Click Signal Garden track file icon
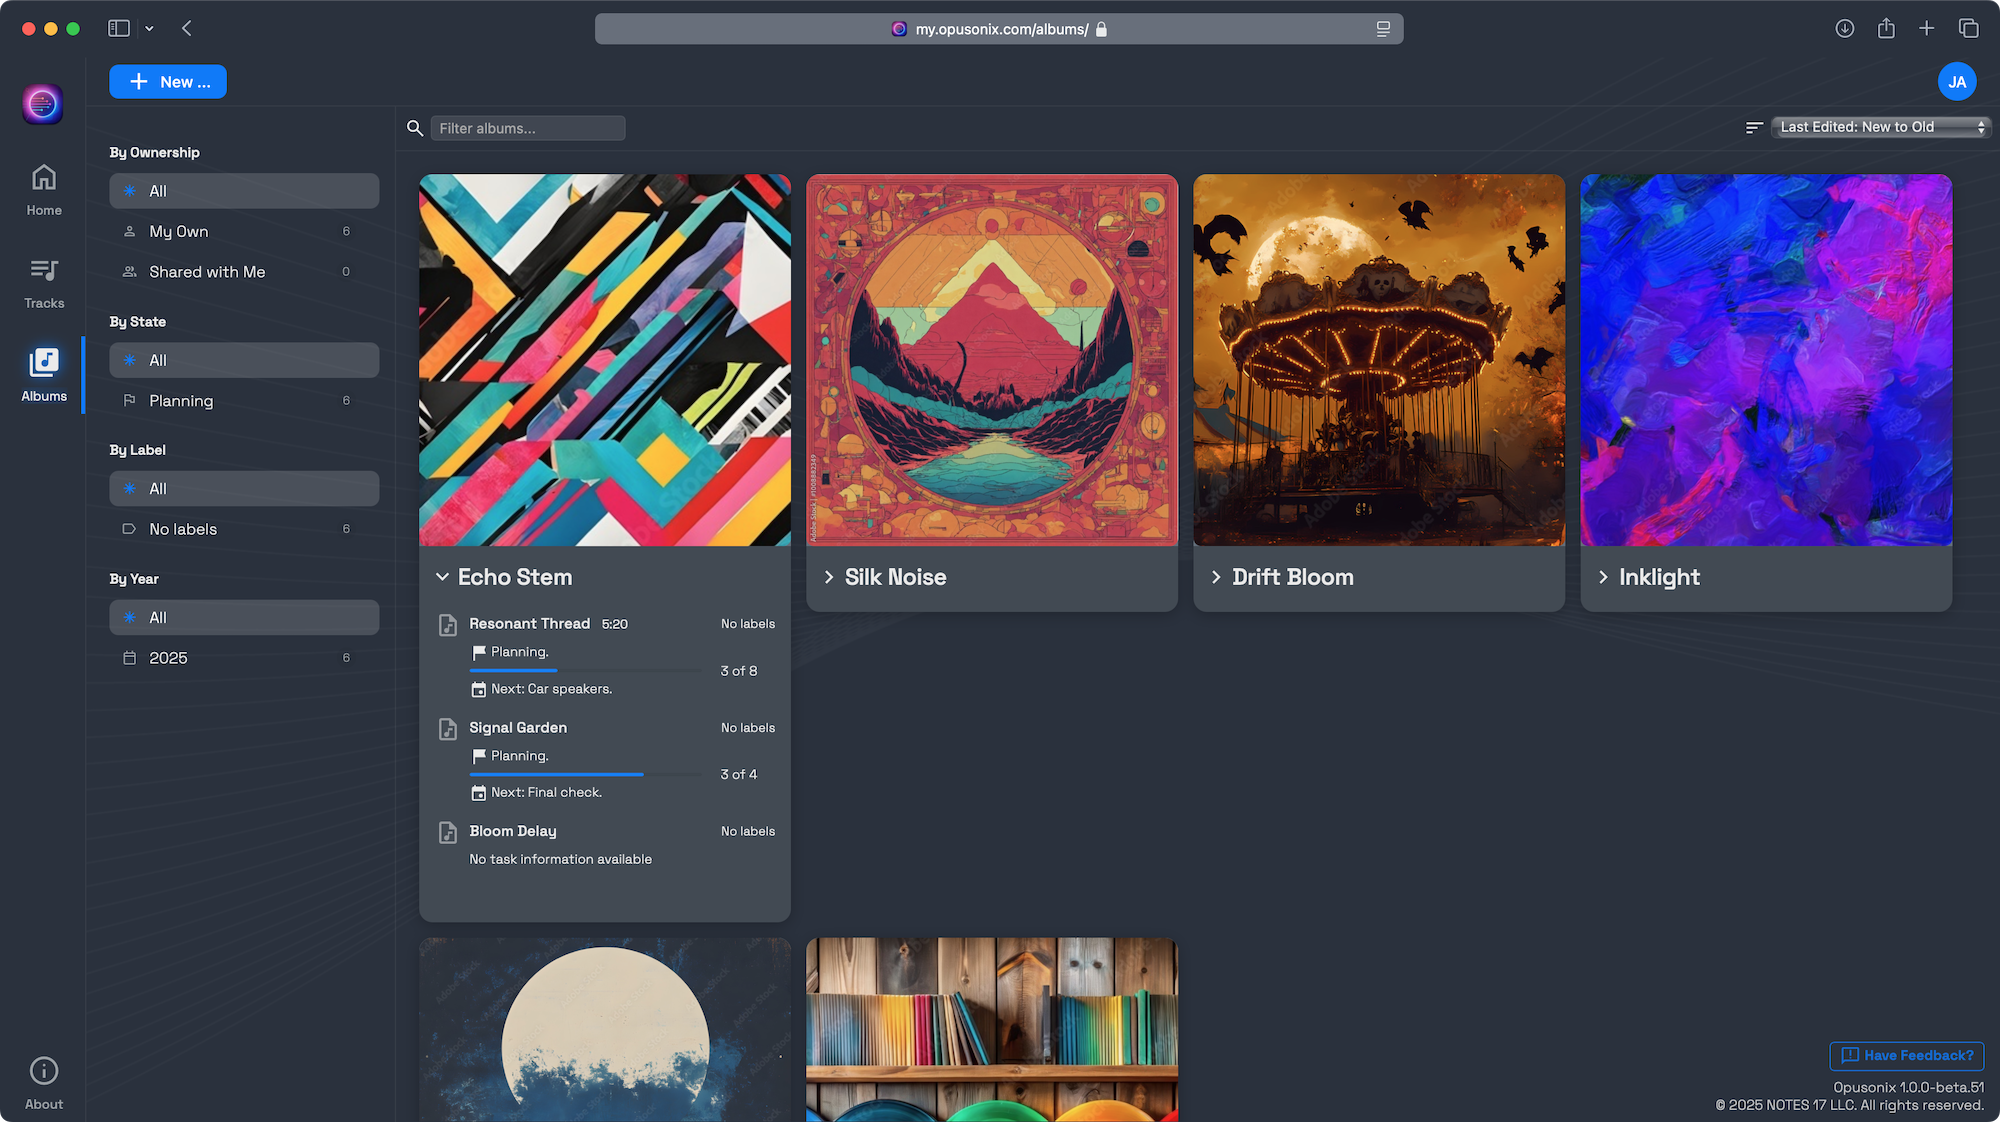 [x=448, y=729]
